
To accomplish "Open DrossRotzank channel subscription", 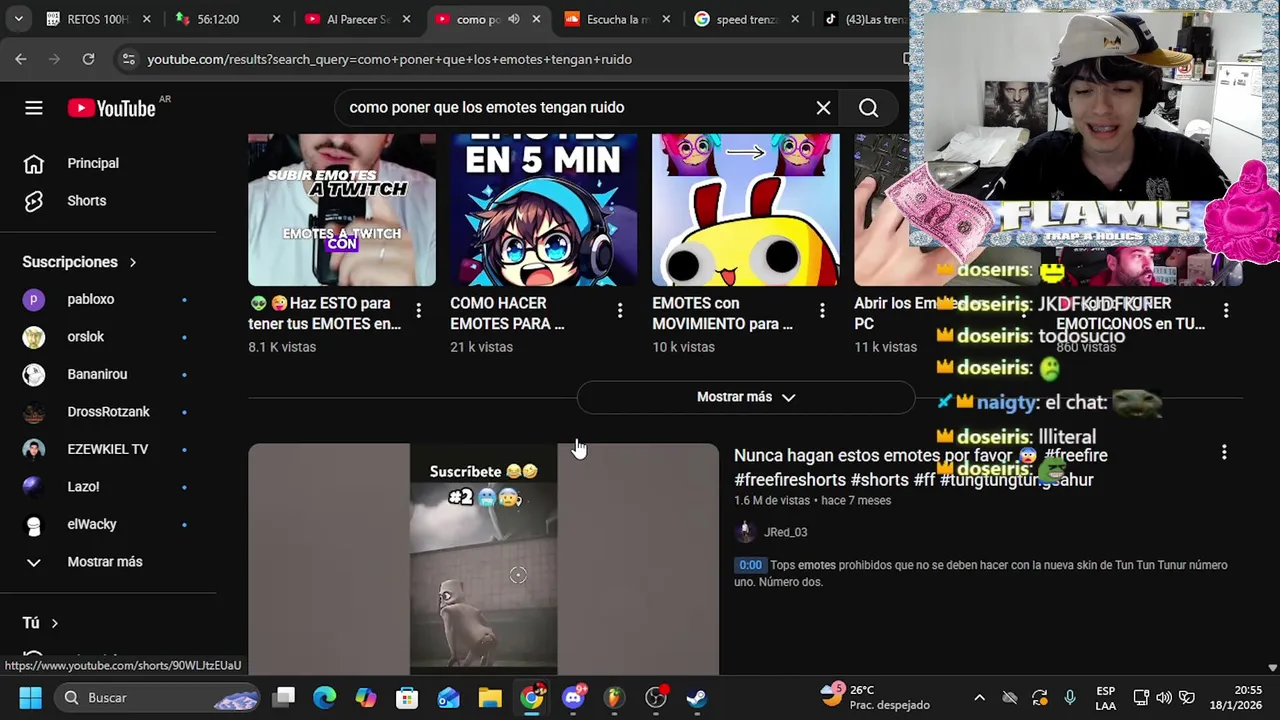I will pyautogui.click(x=108, y=412).
